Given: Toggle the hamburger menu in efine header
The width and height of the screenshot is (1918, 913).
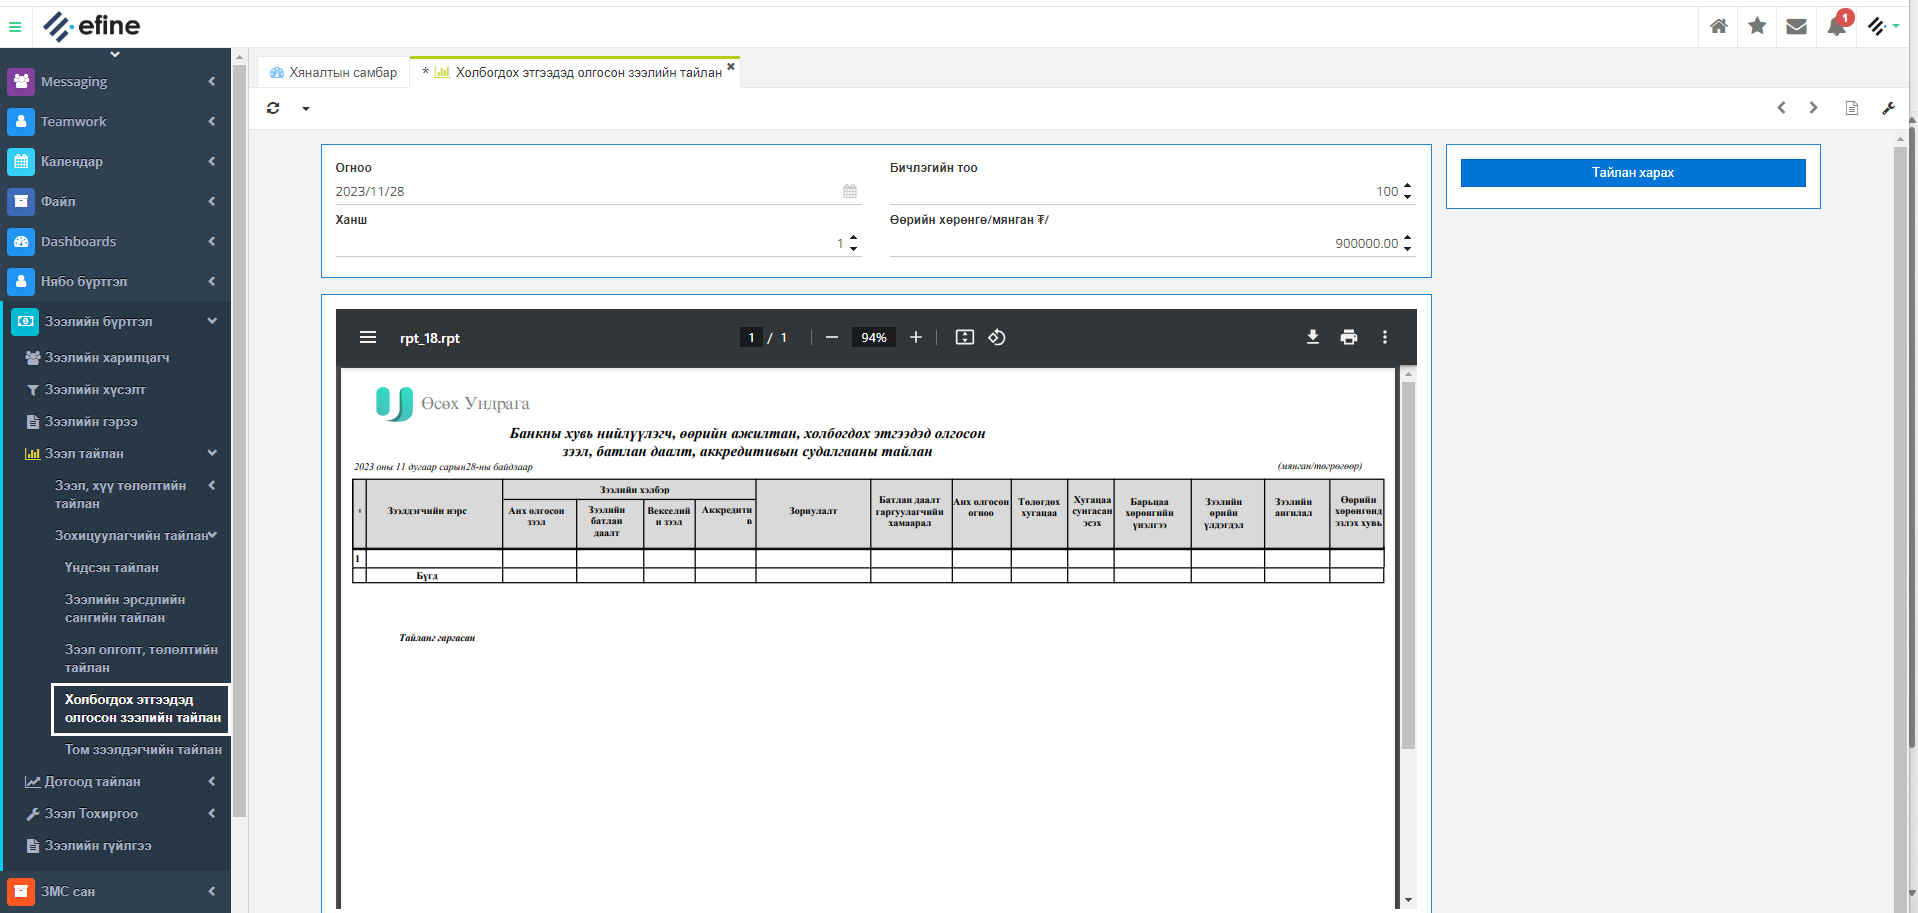Looking at the screenshot, I should click(15, 27).
